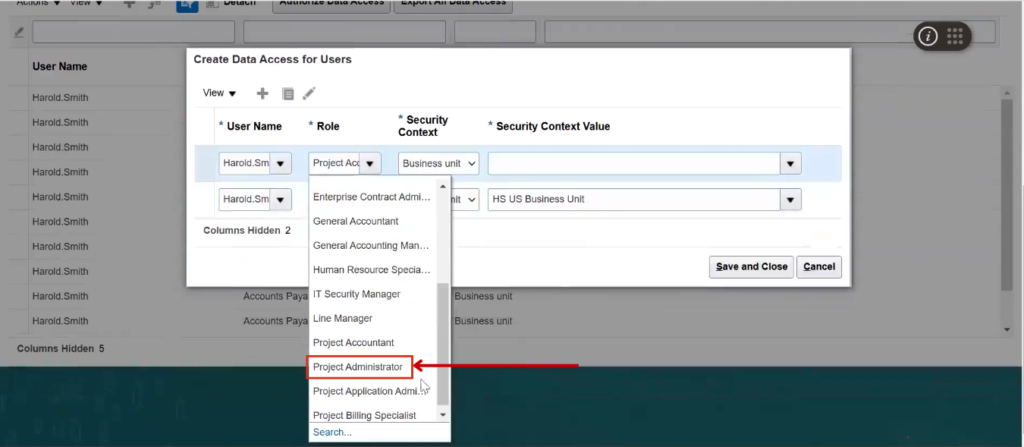Click the empty Security Context Value field

(x=633, y=163)
